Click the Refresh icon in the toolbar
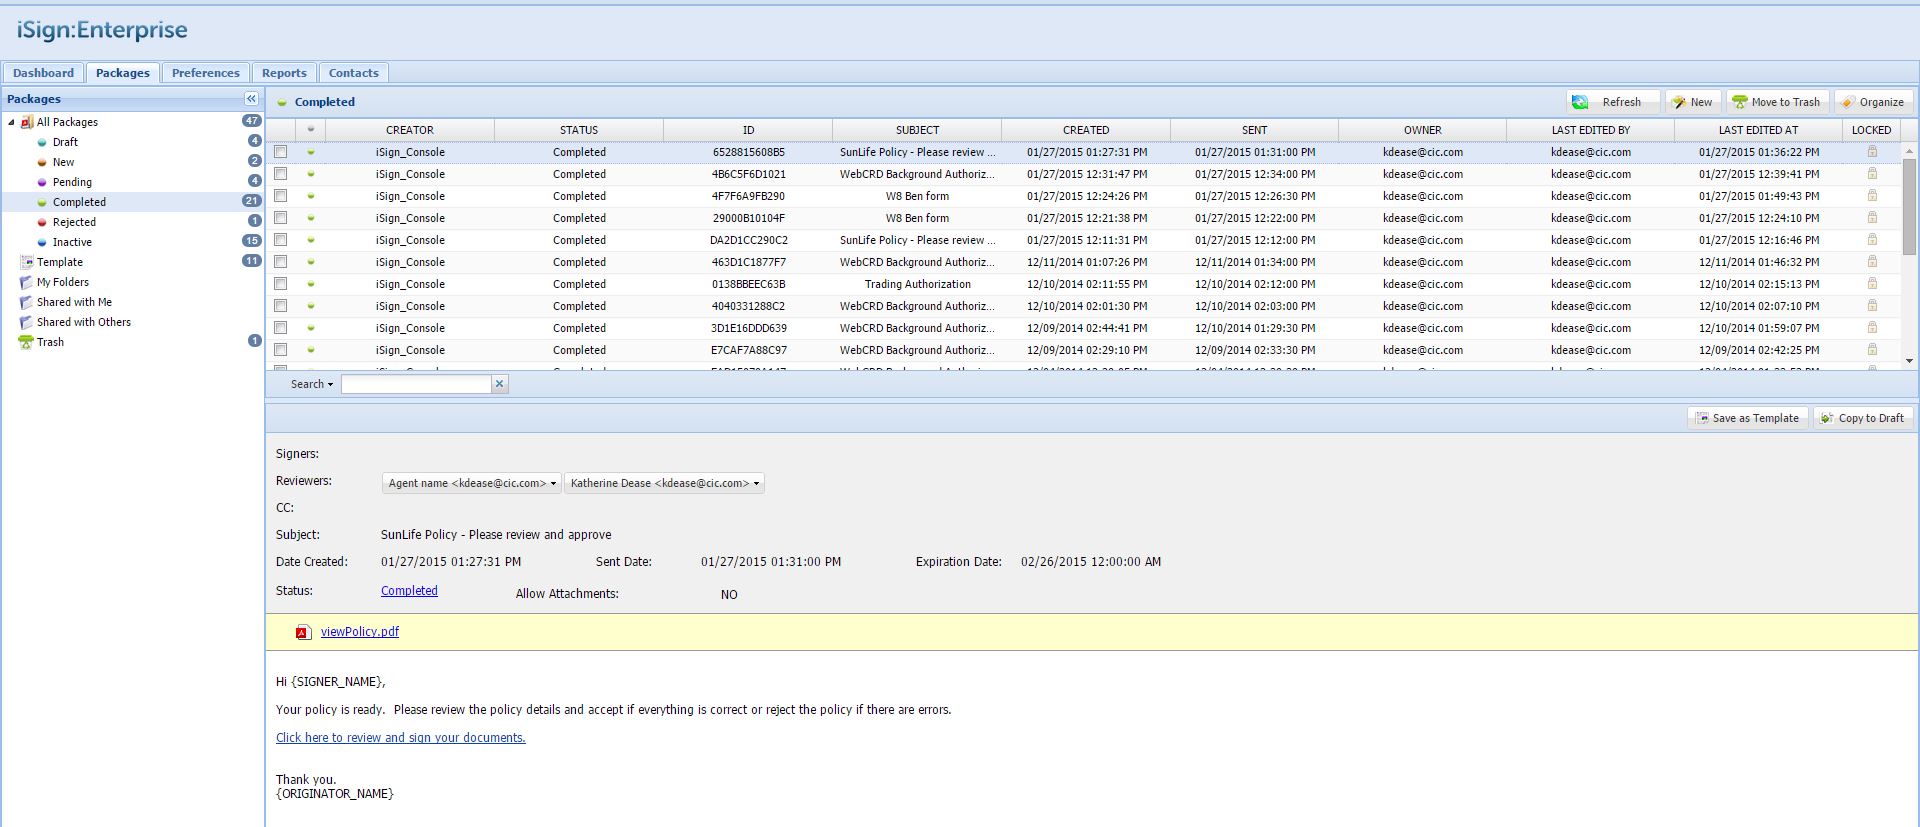The image size is (1920, 827). tap(1580, 102)
